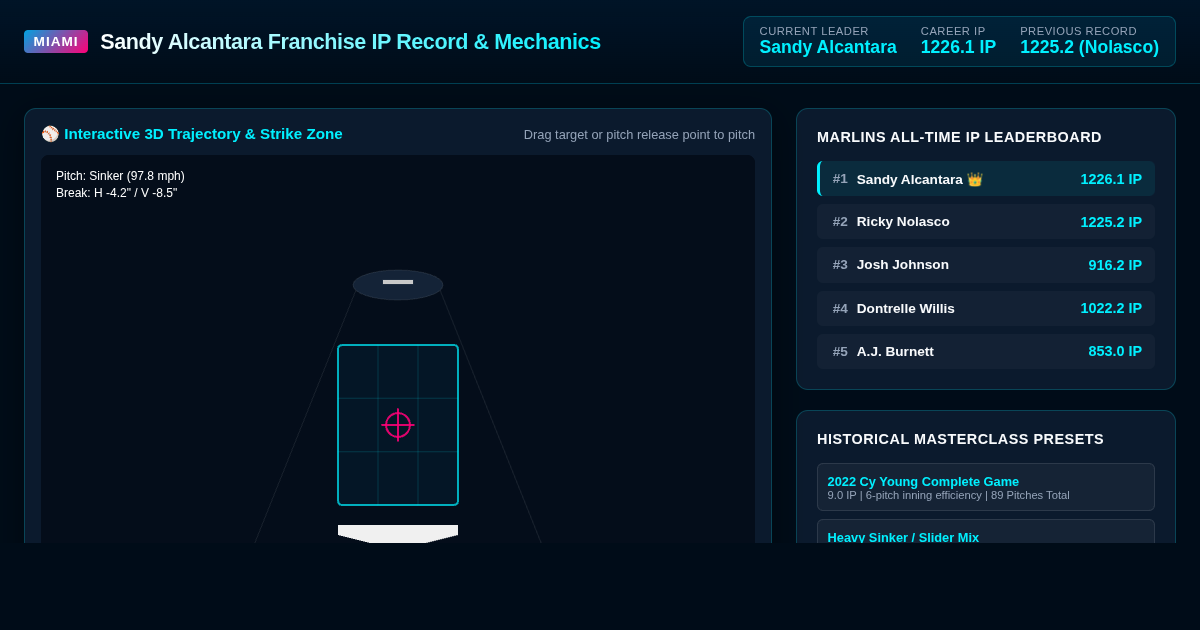This screenshot has width=1200, height=630.
Task: Select the #3 Josh Johnson leaderboard row
Action: click(x=986, y=265)
